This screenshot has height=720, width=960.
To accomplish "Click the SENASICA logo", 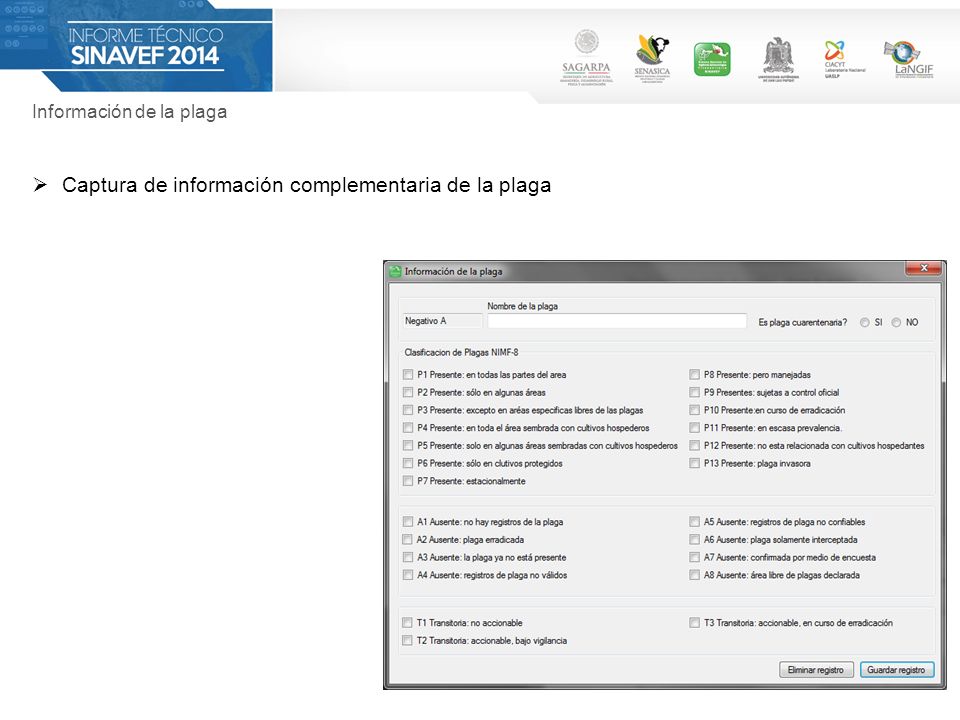I will click(652, 58).
